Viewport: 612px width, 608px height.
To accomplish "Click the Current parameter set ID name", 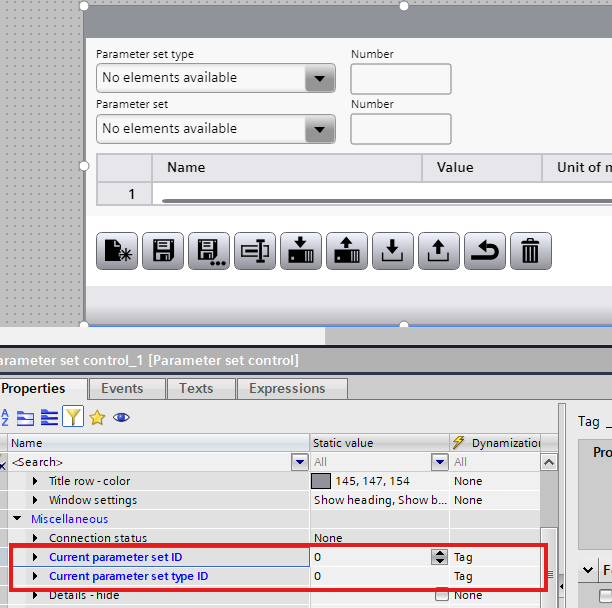I will click(x=116, y=557).
